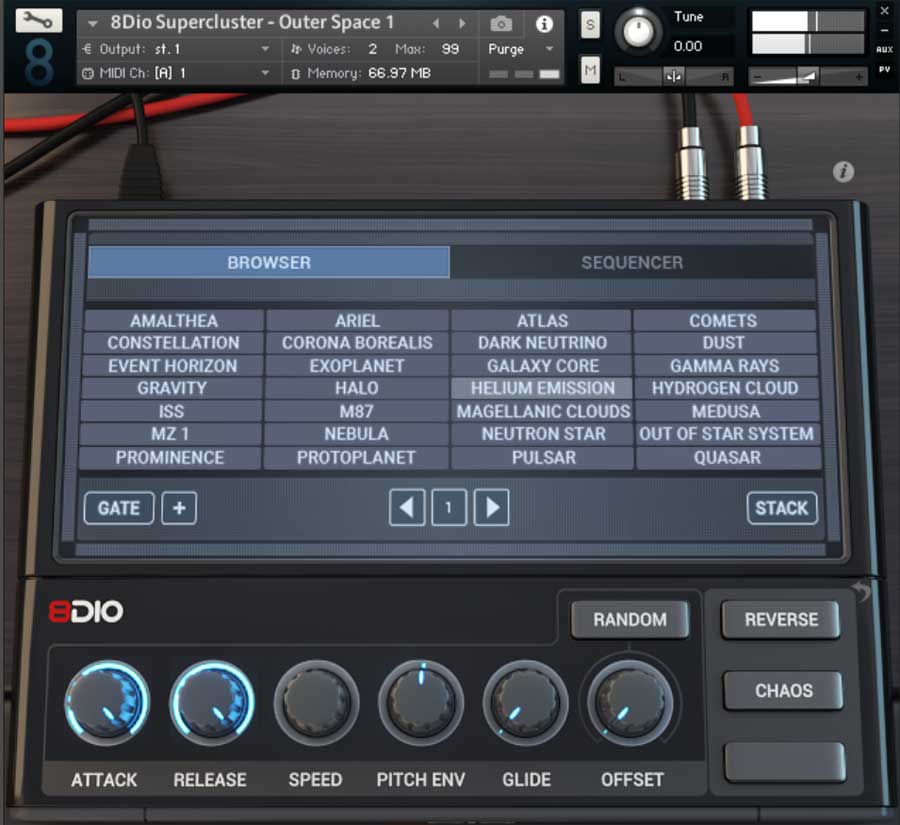Select the PROTOPLANET preset

(356, 458)
